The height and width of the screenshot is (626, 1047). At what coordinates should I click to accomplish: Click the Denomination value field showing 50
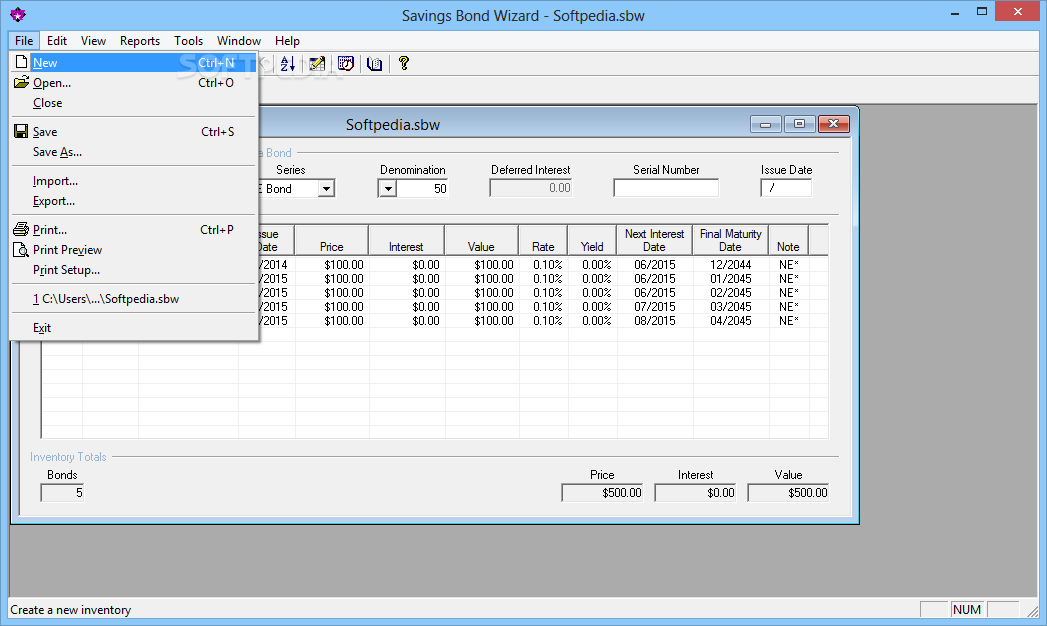[423, 189]
